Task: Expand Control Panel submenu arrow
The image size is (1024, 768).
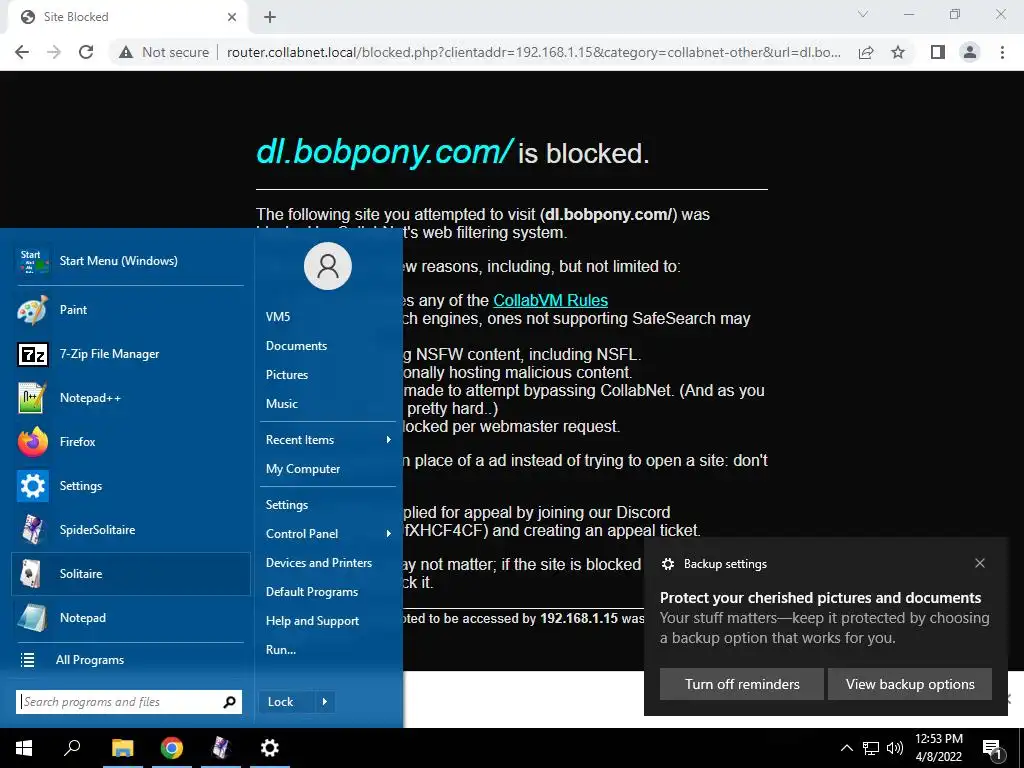Action: click(389, 534)
